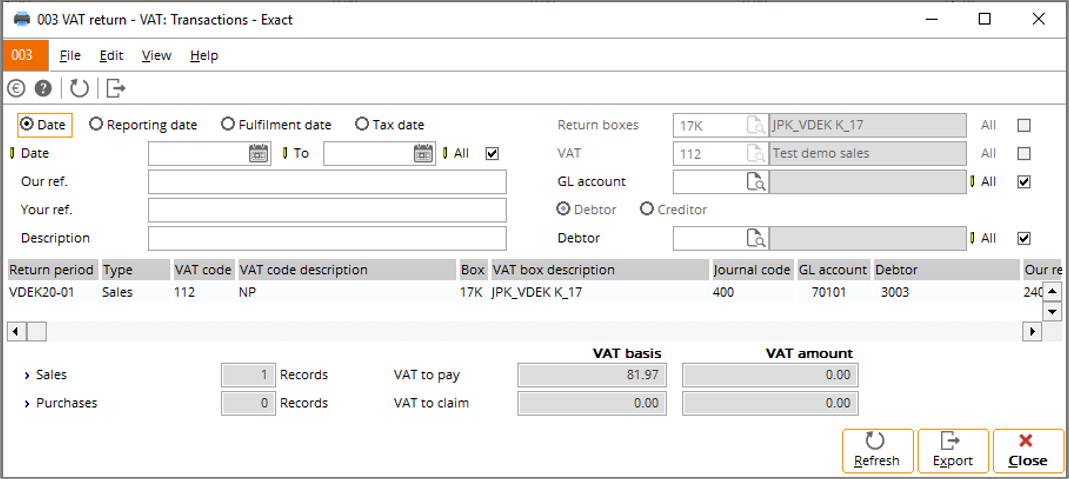Open the View menu
The image size is (1069, 479).
click(x=156, y=56)
